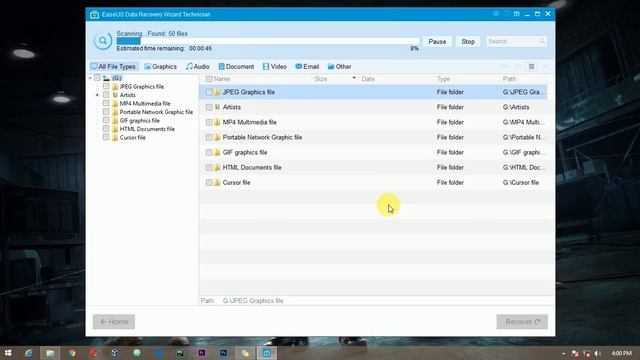The image size is (640, 360).
Task: Tick Portable Network Graphic file row checkbox
Action: 209,138
